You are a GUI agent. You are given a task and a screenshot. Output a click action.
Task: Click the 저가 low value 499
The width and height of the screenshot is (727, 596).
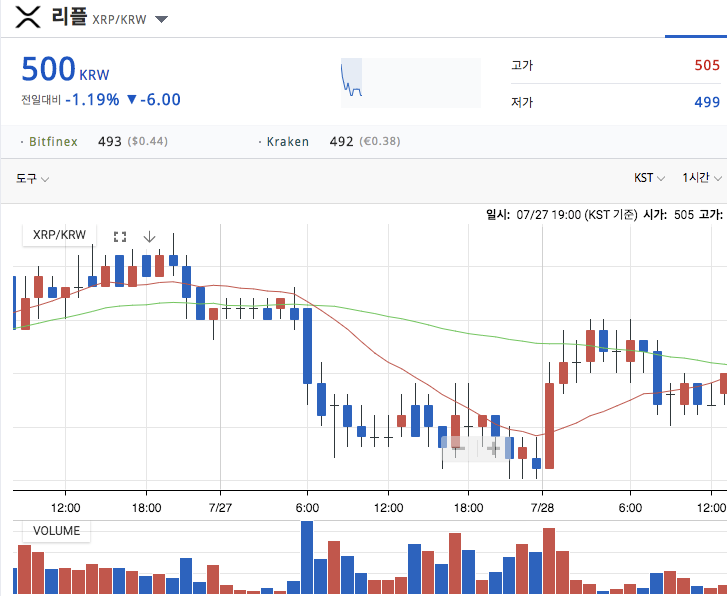pyautogui.click(x=707, y=102)
